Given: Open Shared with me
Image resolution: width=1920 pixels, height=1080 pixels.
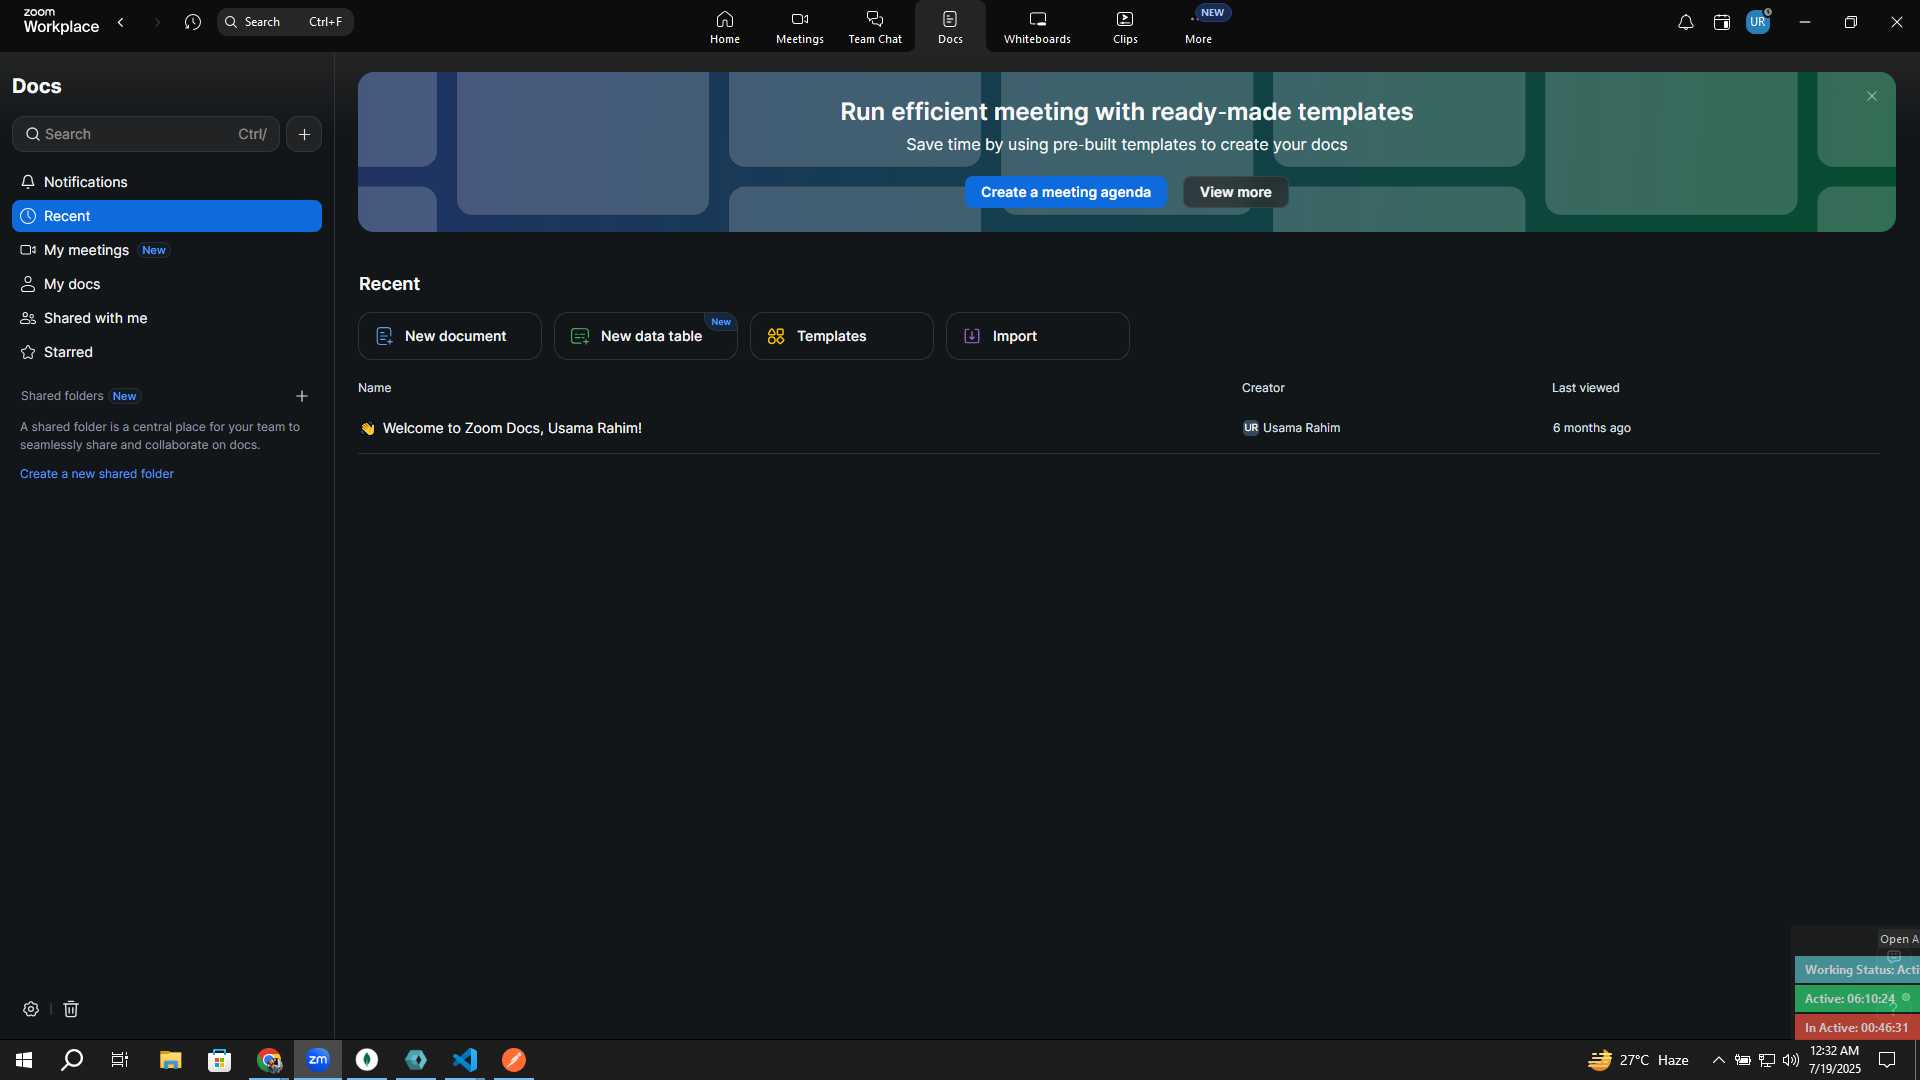Looking at the screenshot, I should pyautogui.click(x=167, y=318).
